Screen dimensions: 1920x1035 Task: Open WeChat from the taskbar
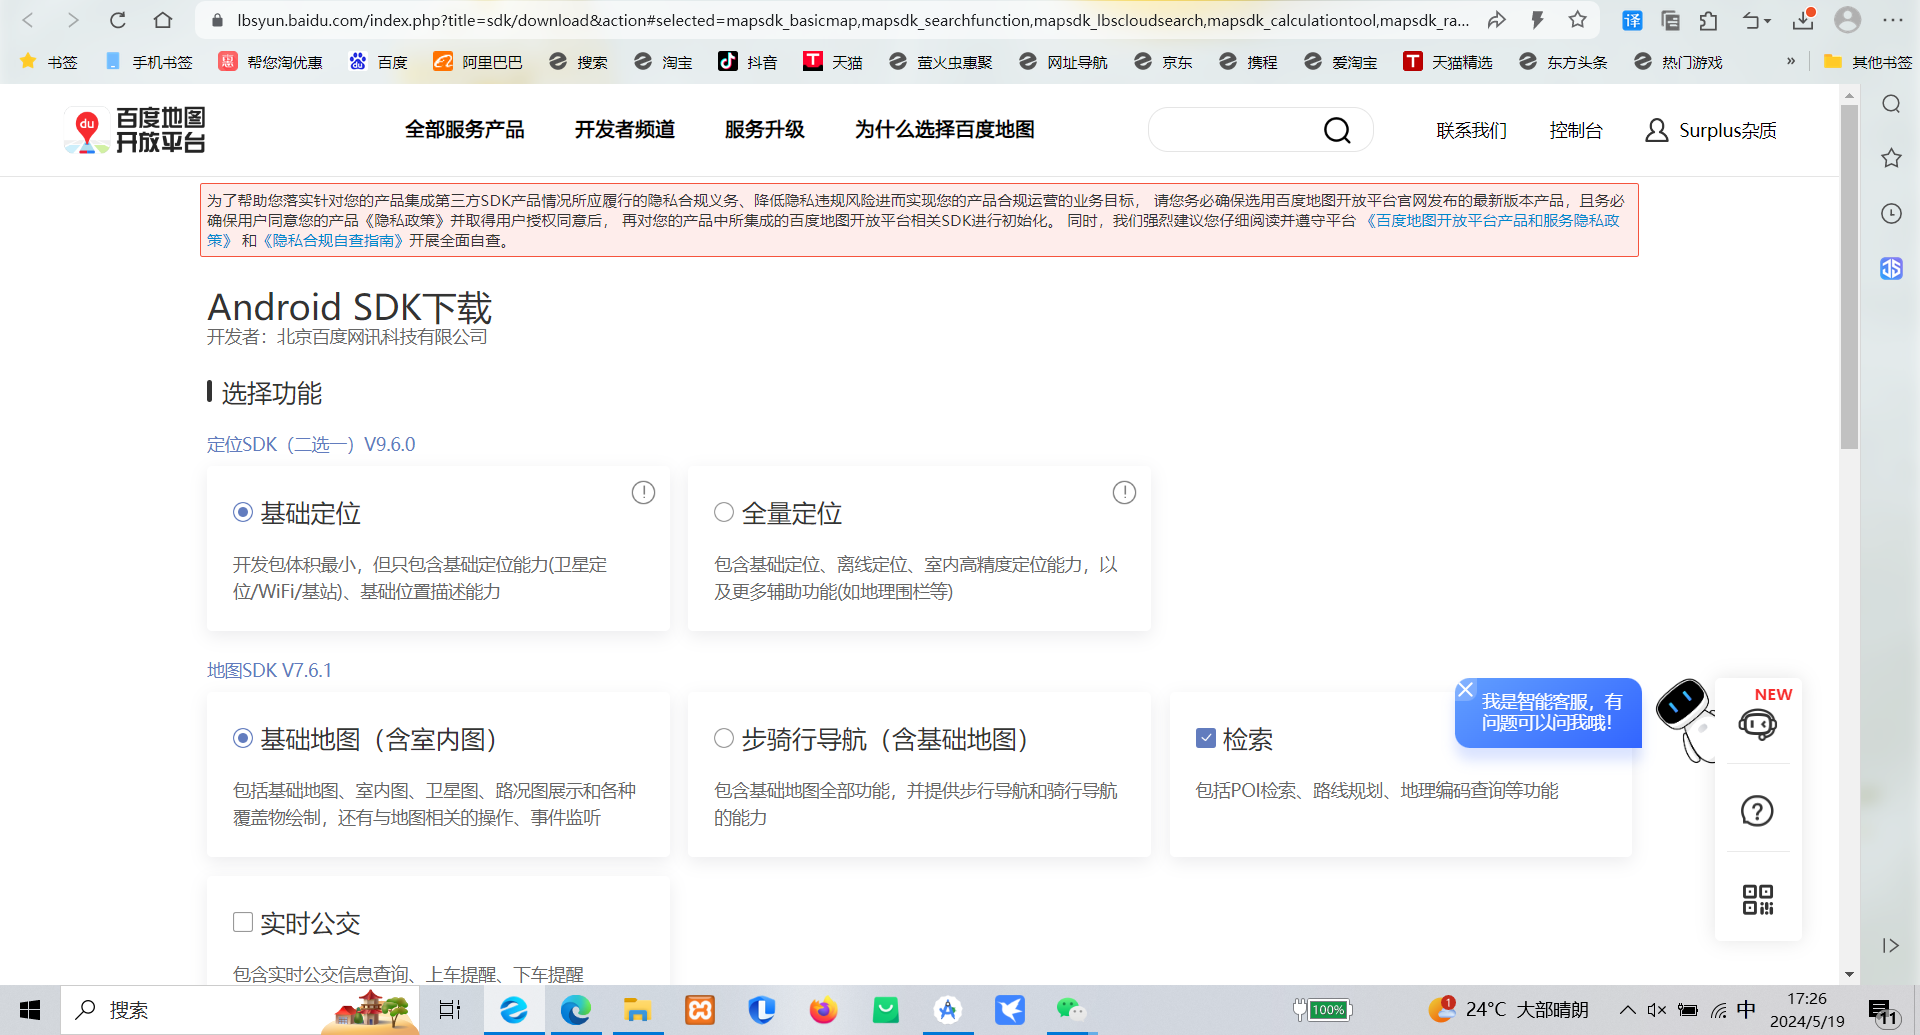1071,1010
